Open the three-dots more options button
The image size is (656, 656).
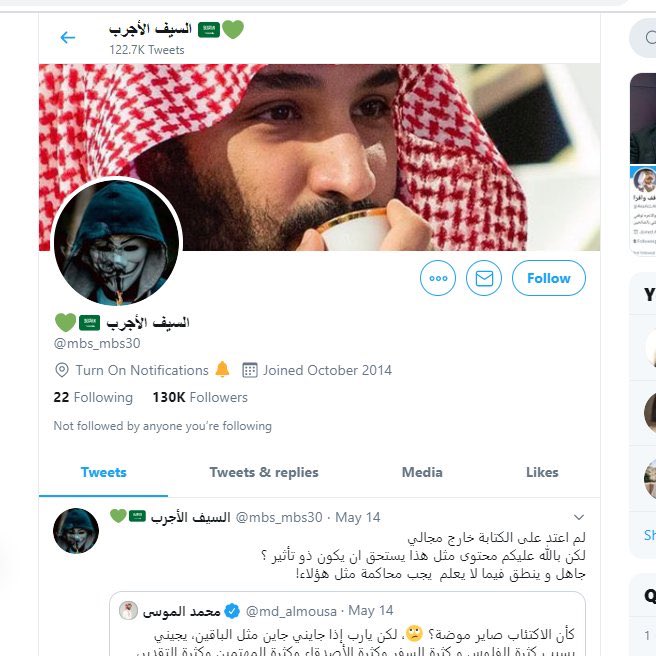(x=438, y=278)
